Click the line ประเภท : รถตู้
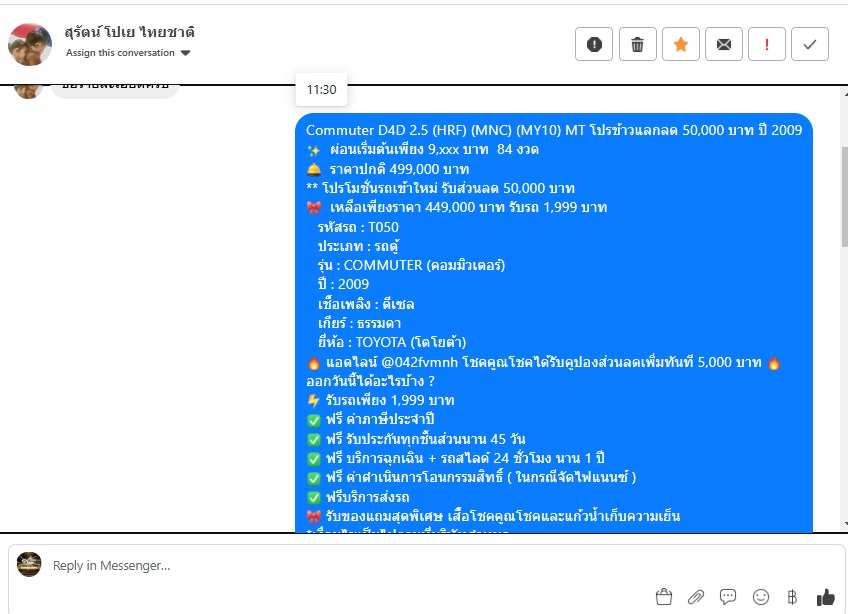848x614 pixels. tap(358, 247)
